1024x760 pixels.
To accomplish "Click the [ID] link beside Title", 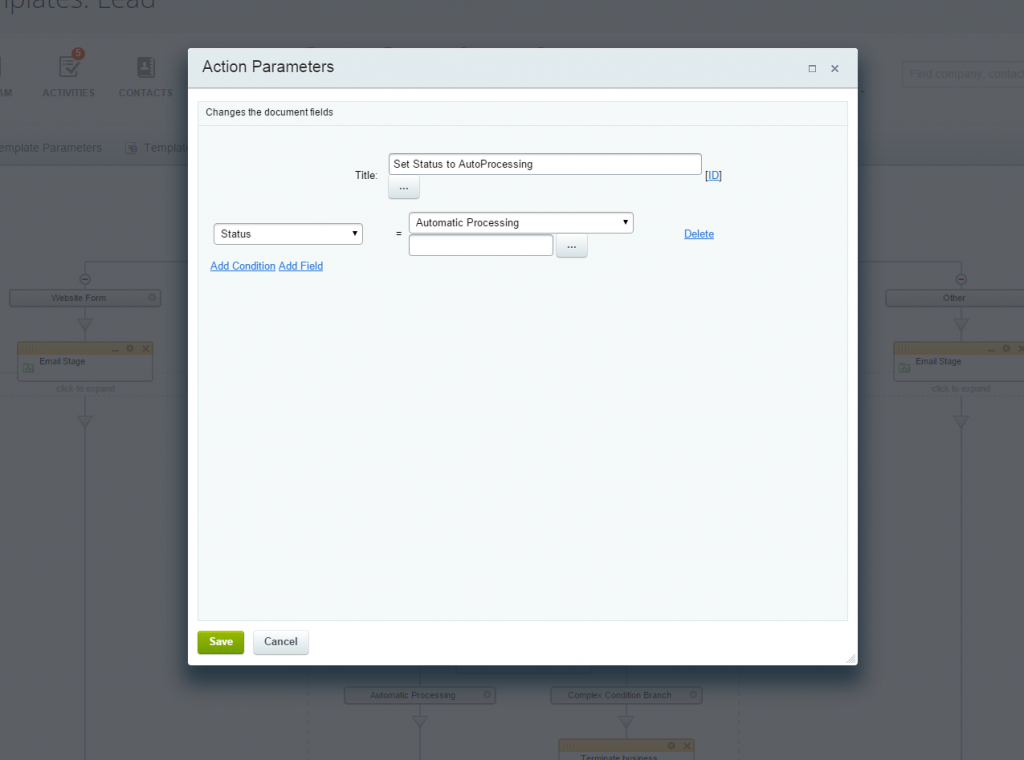I will 713,175.
